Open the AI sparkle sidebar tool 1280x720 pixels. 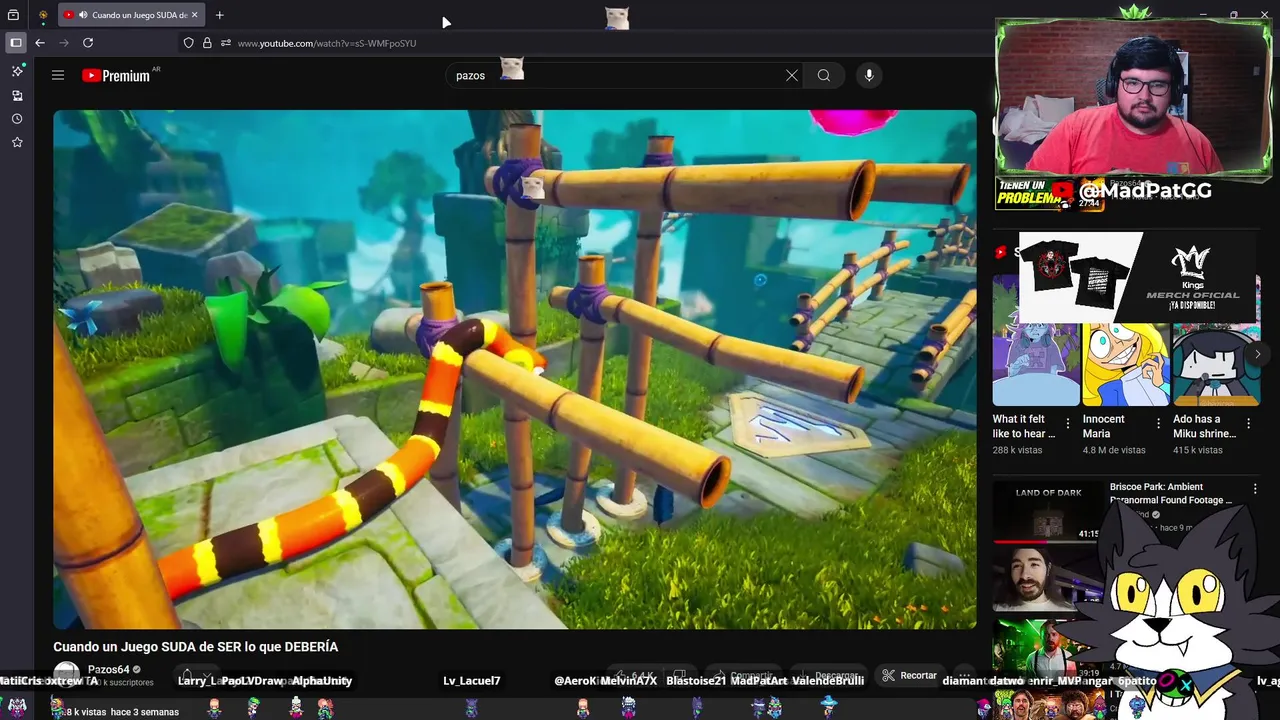[17, 71]
